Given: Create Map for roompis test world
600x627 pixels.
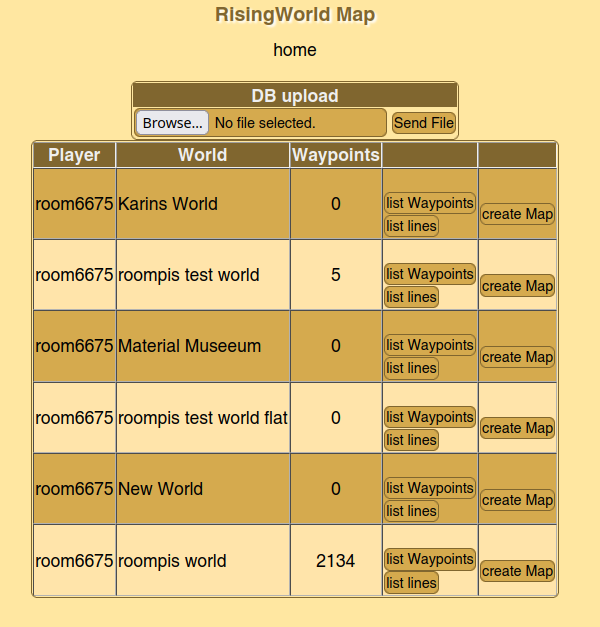Looking at the screenshot, I should click(517, 286).
